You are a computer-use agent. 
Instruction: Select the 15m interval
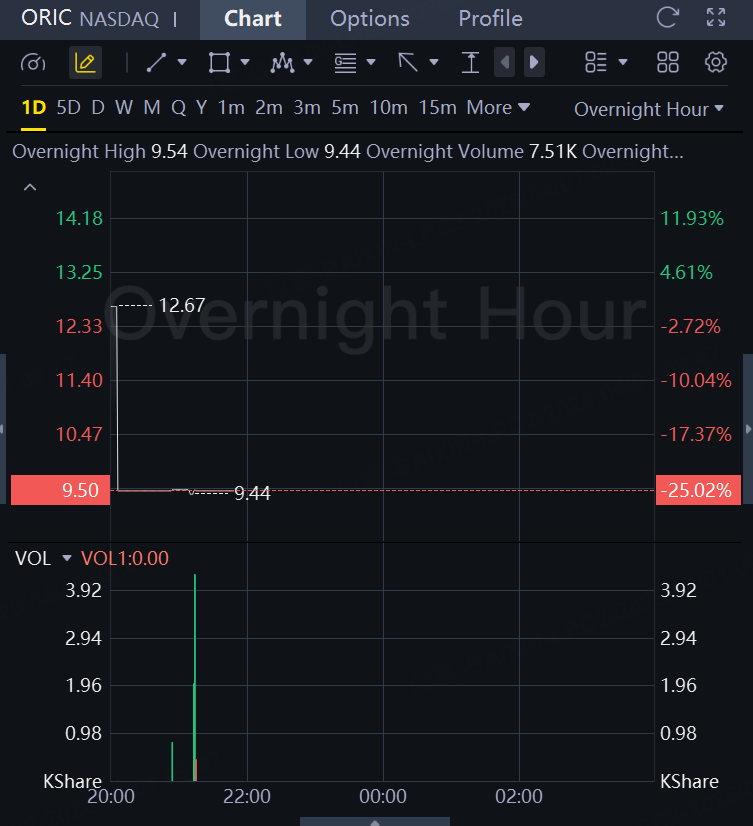(437, 108)
